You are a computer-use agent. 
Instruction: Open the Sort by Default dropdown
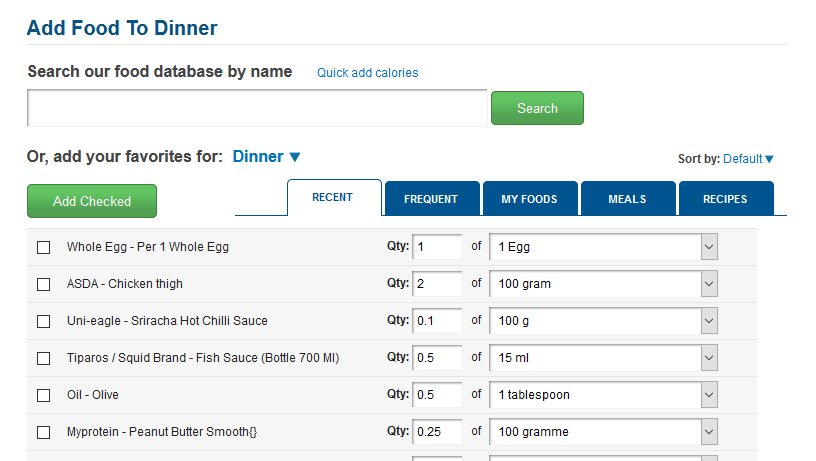pos(748,159)
